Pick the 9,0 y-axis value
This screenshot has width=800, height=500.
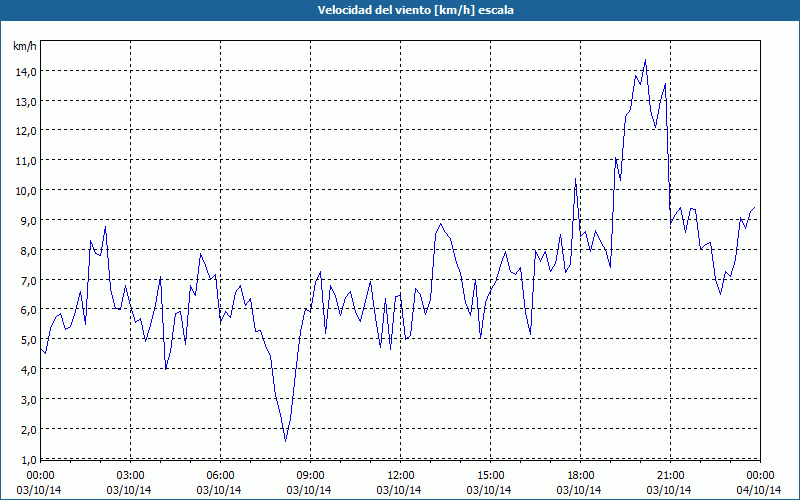click(x=28, y=221)
